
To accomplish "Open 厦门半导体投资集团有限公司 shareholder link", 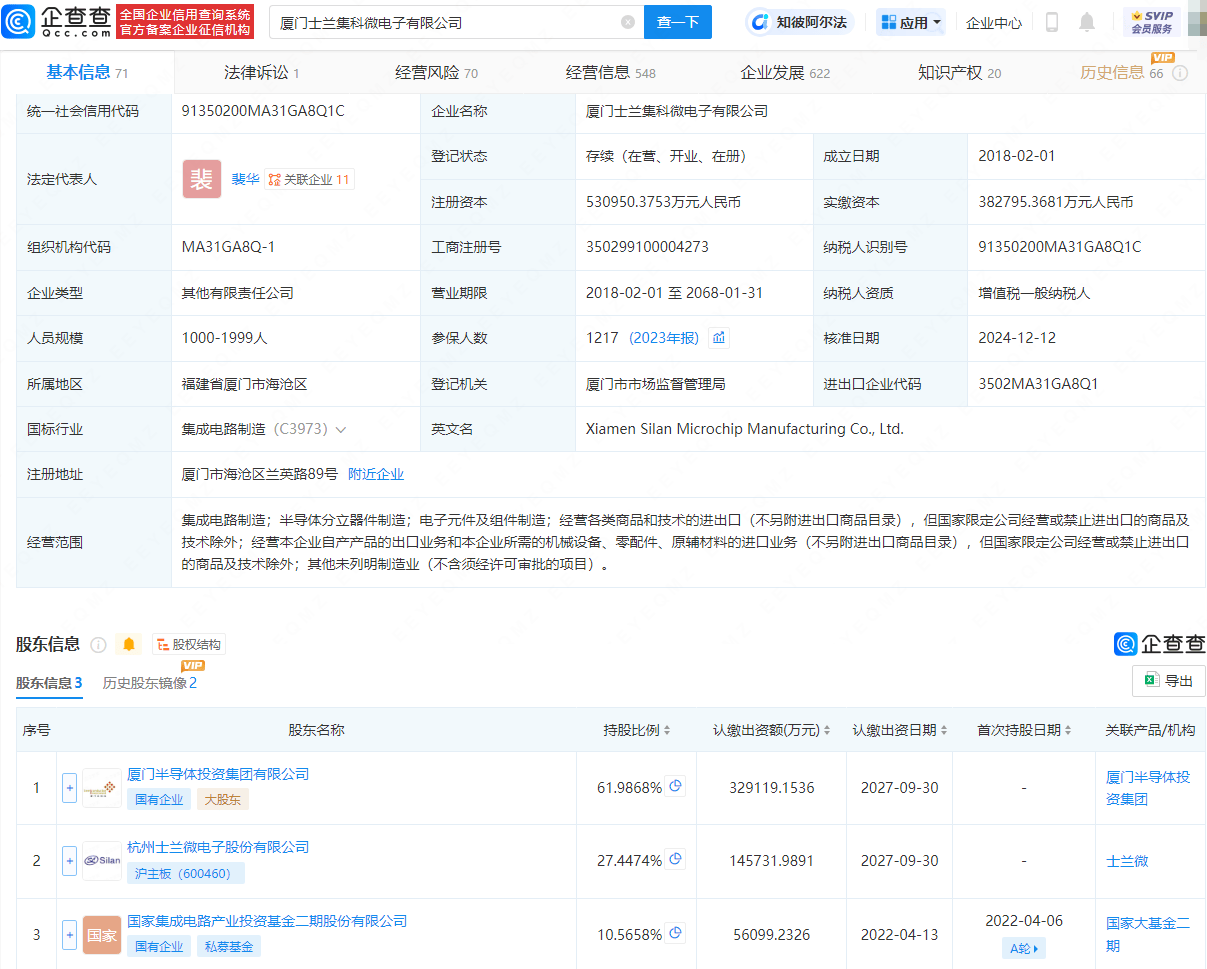I will (x=218, y=774).
